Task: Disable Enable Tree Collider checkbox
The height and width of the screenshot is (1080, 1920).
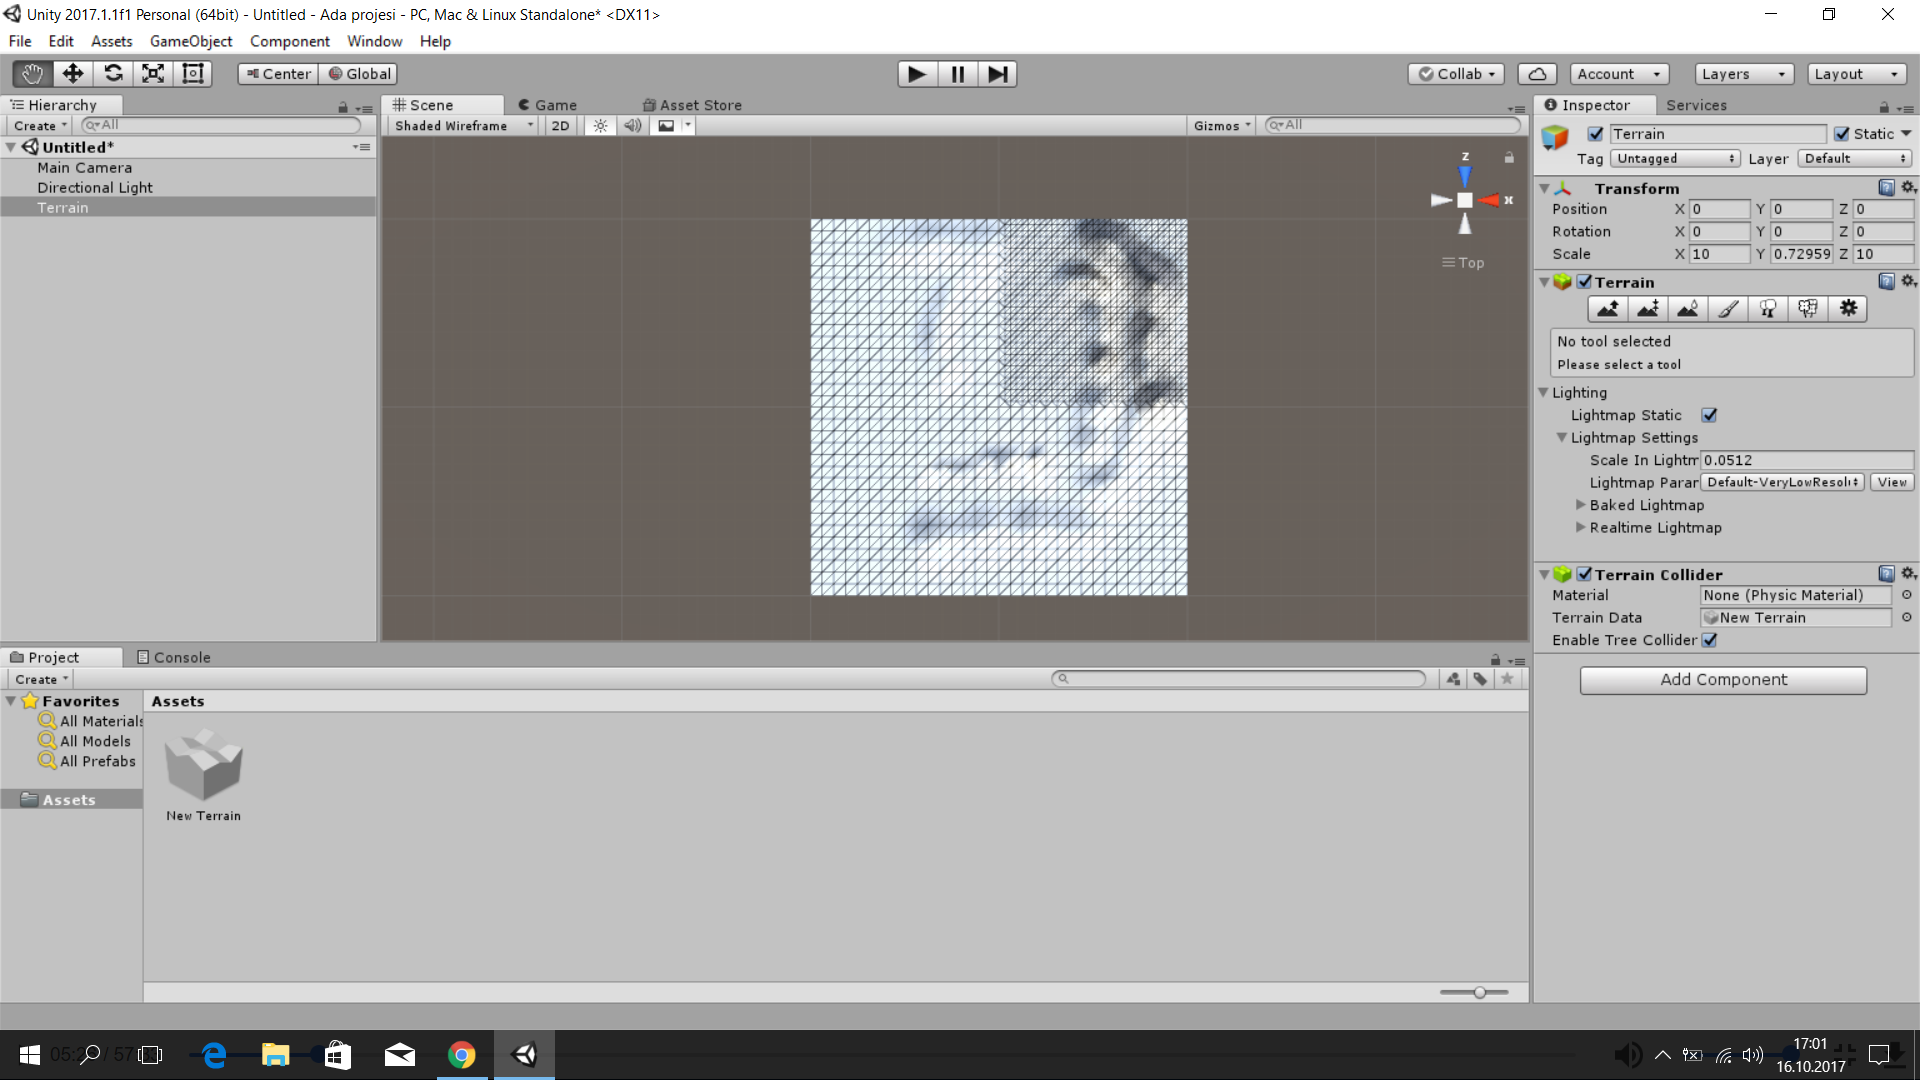Action: pyautogui.click(x=1709, y=640)
